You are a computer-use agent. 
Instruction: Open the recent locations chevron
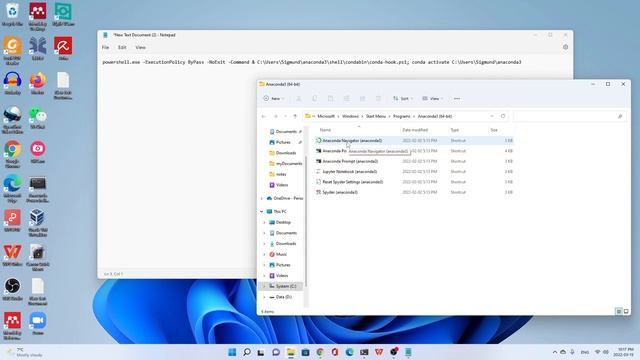[285, 116]
